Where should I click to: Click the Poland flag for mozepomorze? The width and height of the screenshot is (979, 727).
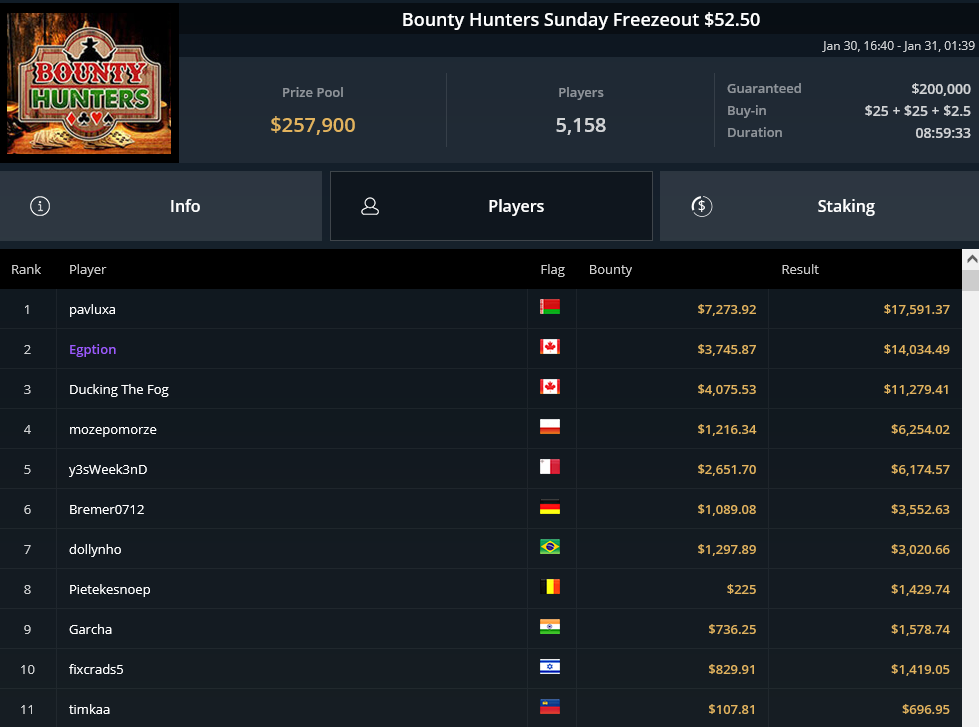pyautogui.click(x=549, y=427)
